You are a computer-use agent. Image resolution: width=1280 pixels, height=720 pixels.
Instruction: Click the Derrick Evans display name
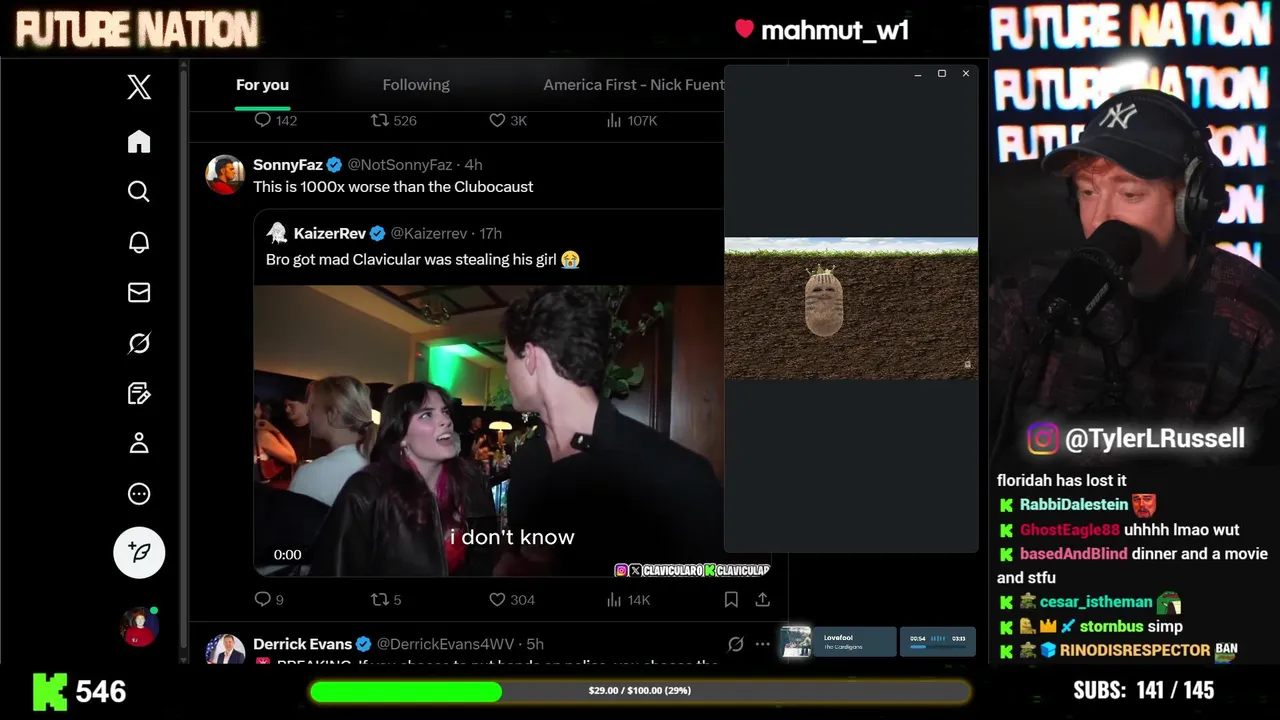[x=302, y=644]
